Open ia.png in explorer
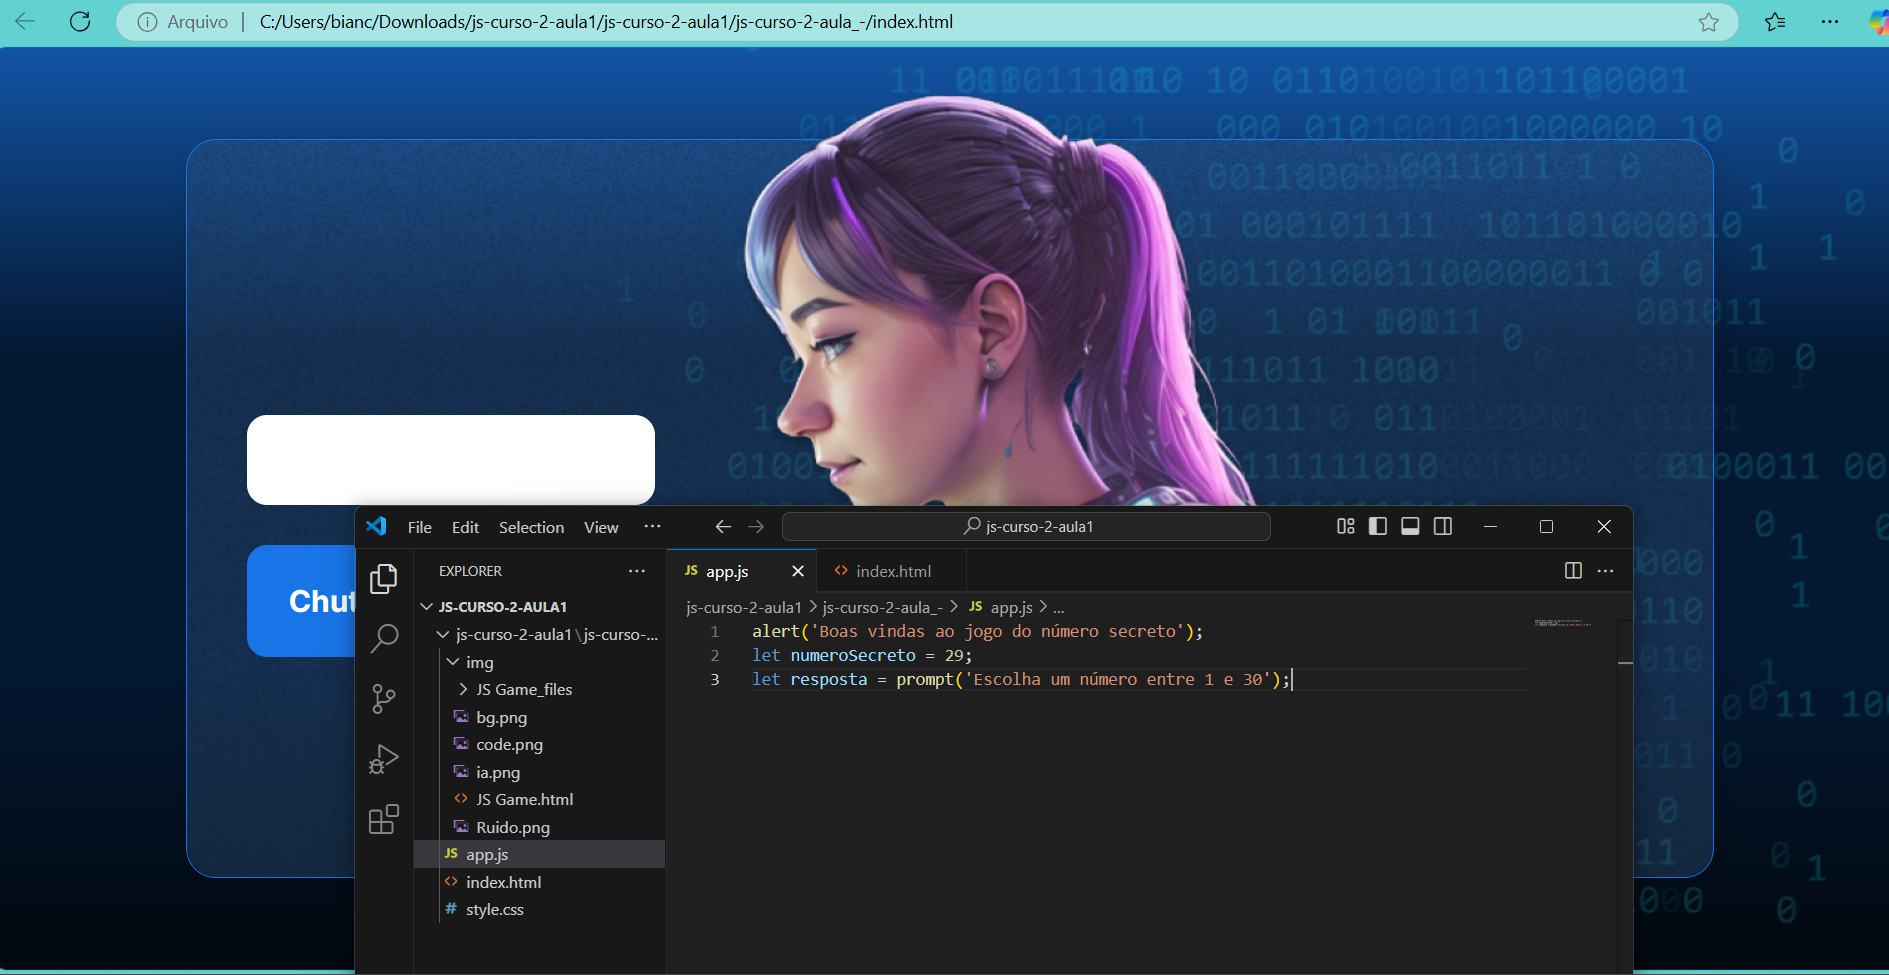Viewport: 1889px width, 975px height. (x=540, y=772)
